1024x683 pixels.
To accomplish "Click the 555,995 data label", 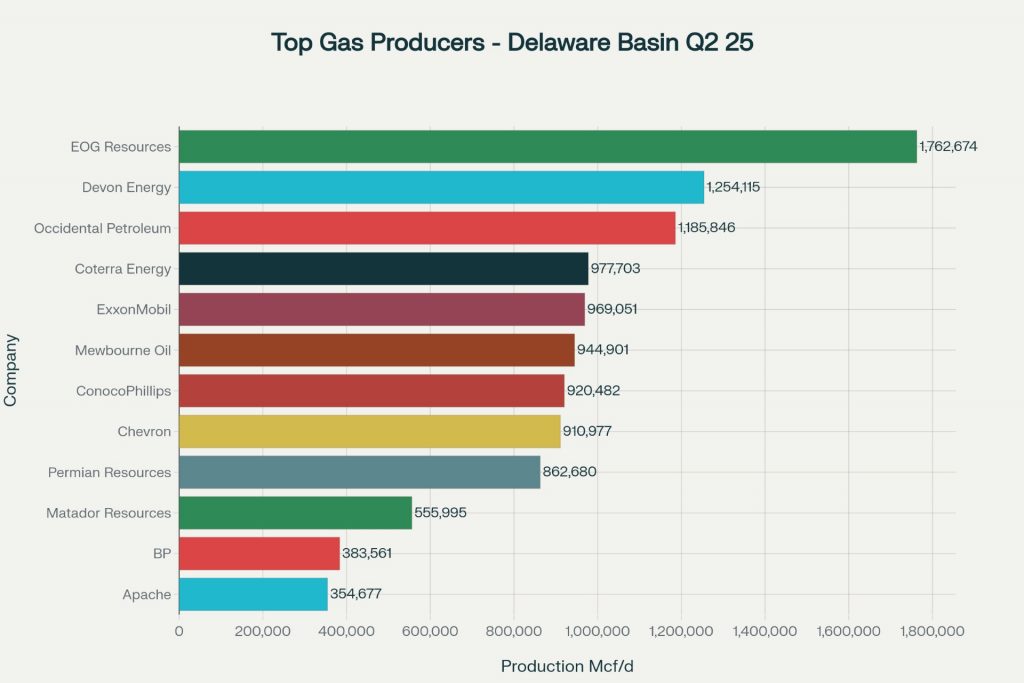I will click(440, 513).
